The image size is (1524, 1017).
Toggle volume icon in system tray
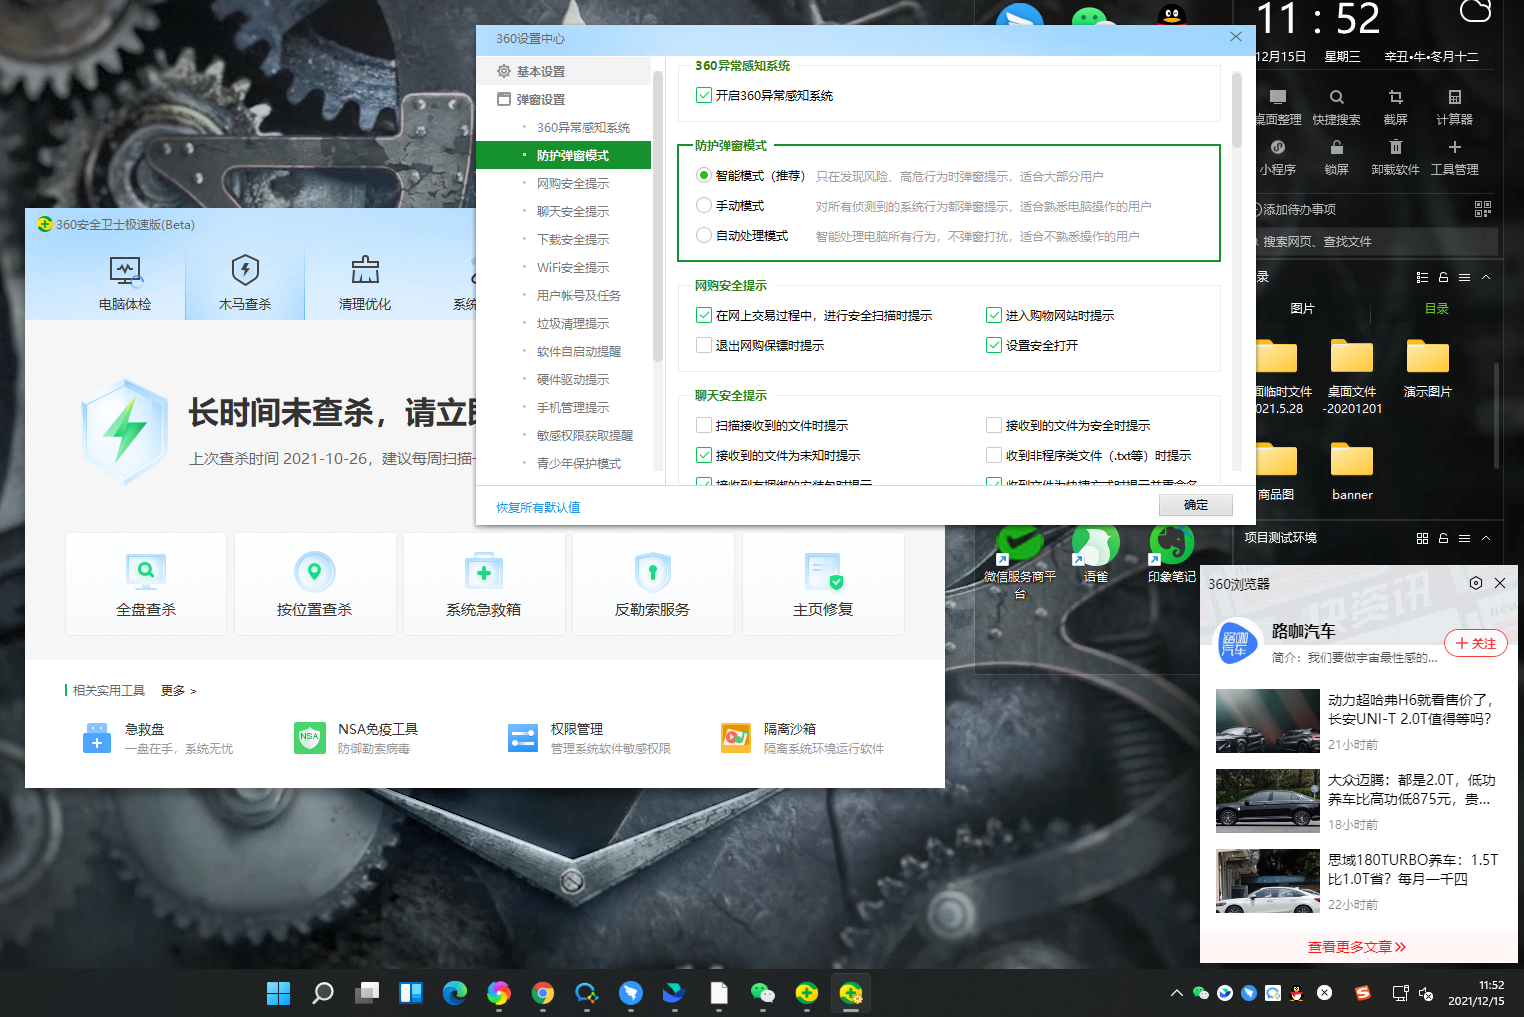coord(1425,994)
